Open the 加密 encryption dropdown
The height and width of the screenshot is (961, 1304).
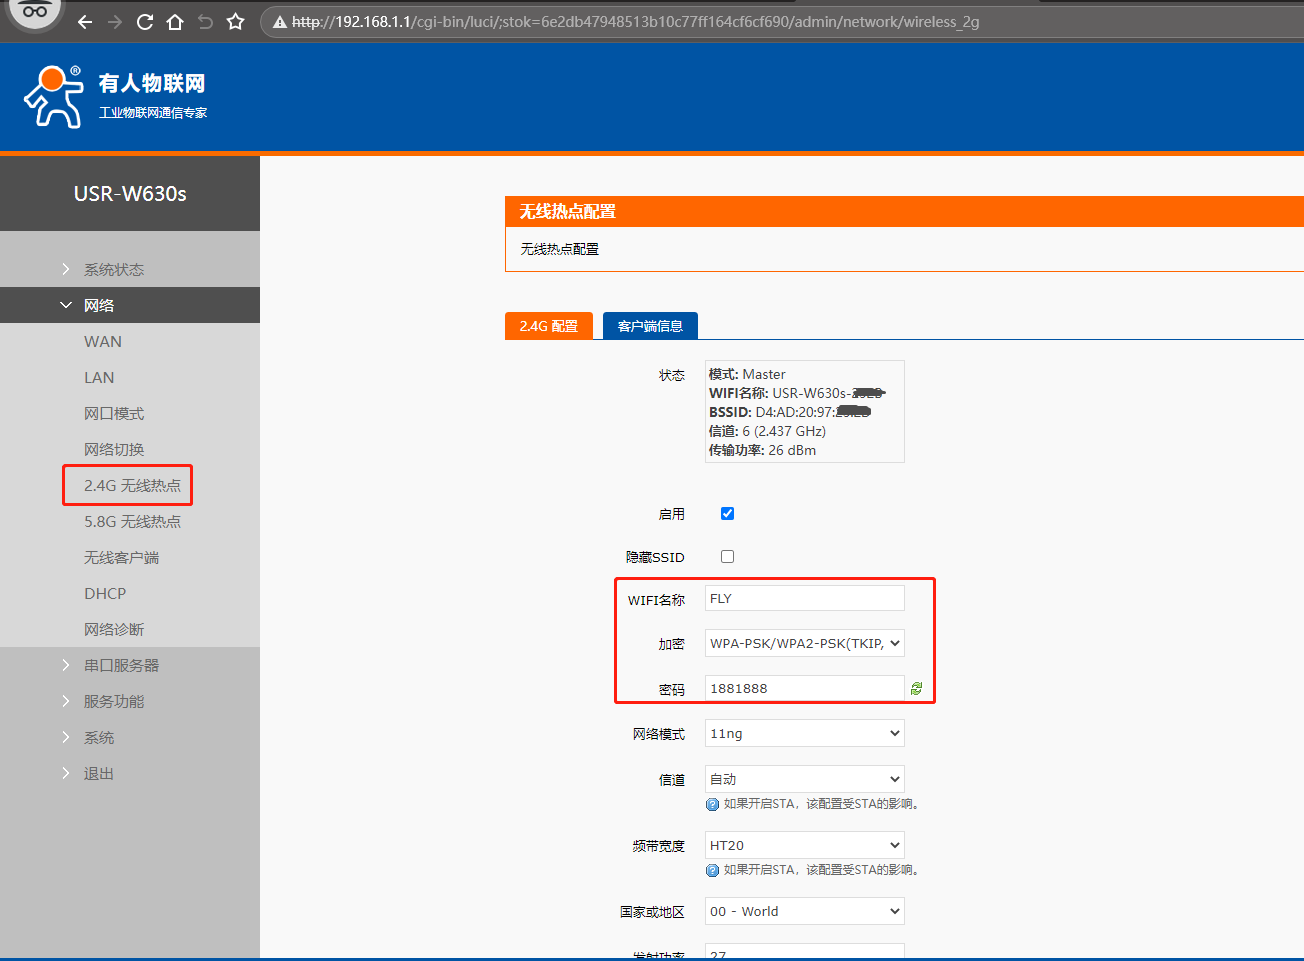point(804,643)
